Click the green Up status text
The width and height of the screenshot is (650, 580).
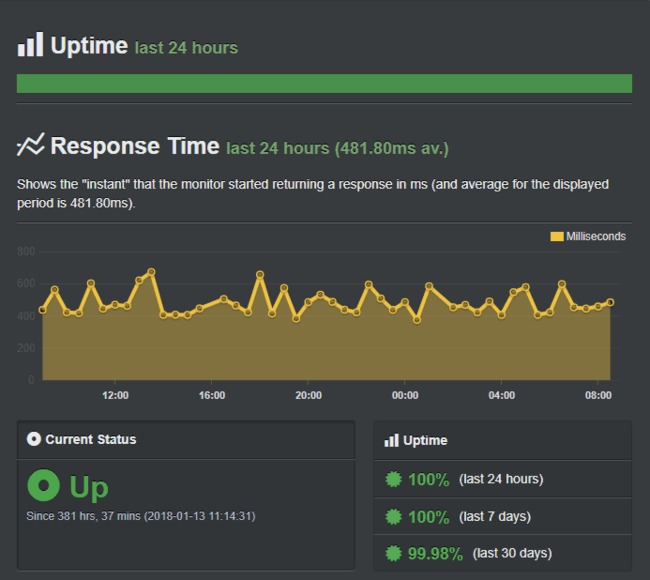pos(89,487)
